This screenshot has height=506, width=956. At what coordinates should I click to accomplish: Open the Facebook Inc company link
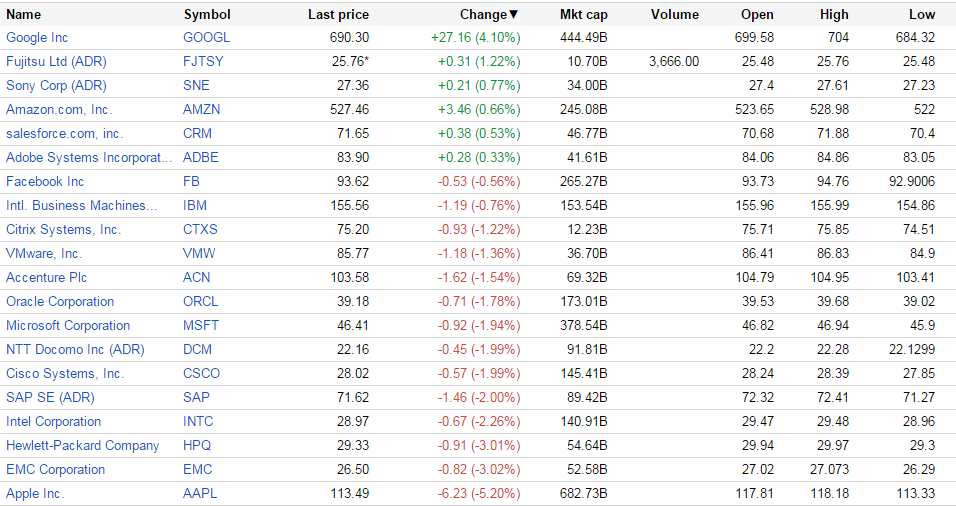45,181
